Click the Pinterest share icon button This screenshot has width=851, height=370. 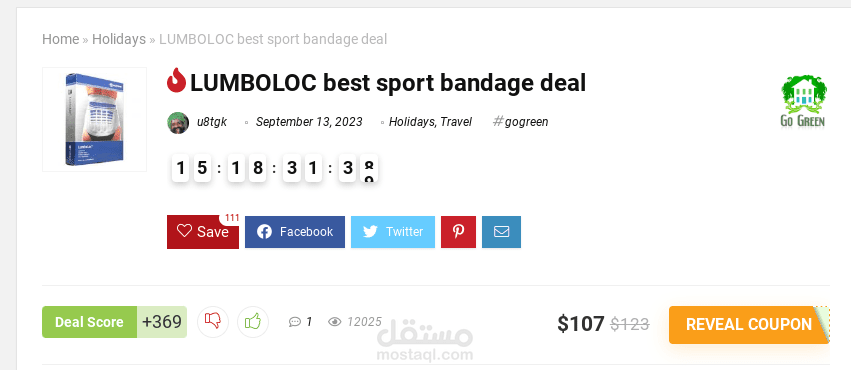[458, 232]
